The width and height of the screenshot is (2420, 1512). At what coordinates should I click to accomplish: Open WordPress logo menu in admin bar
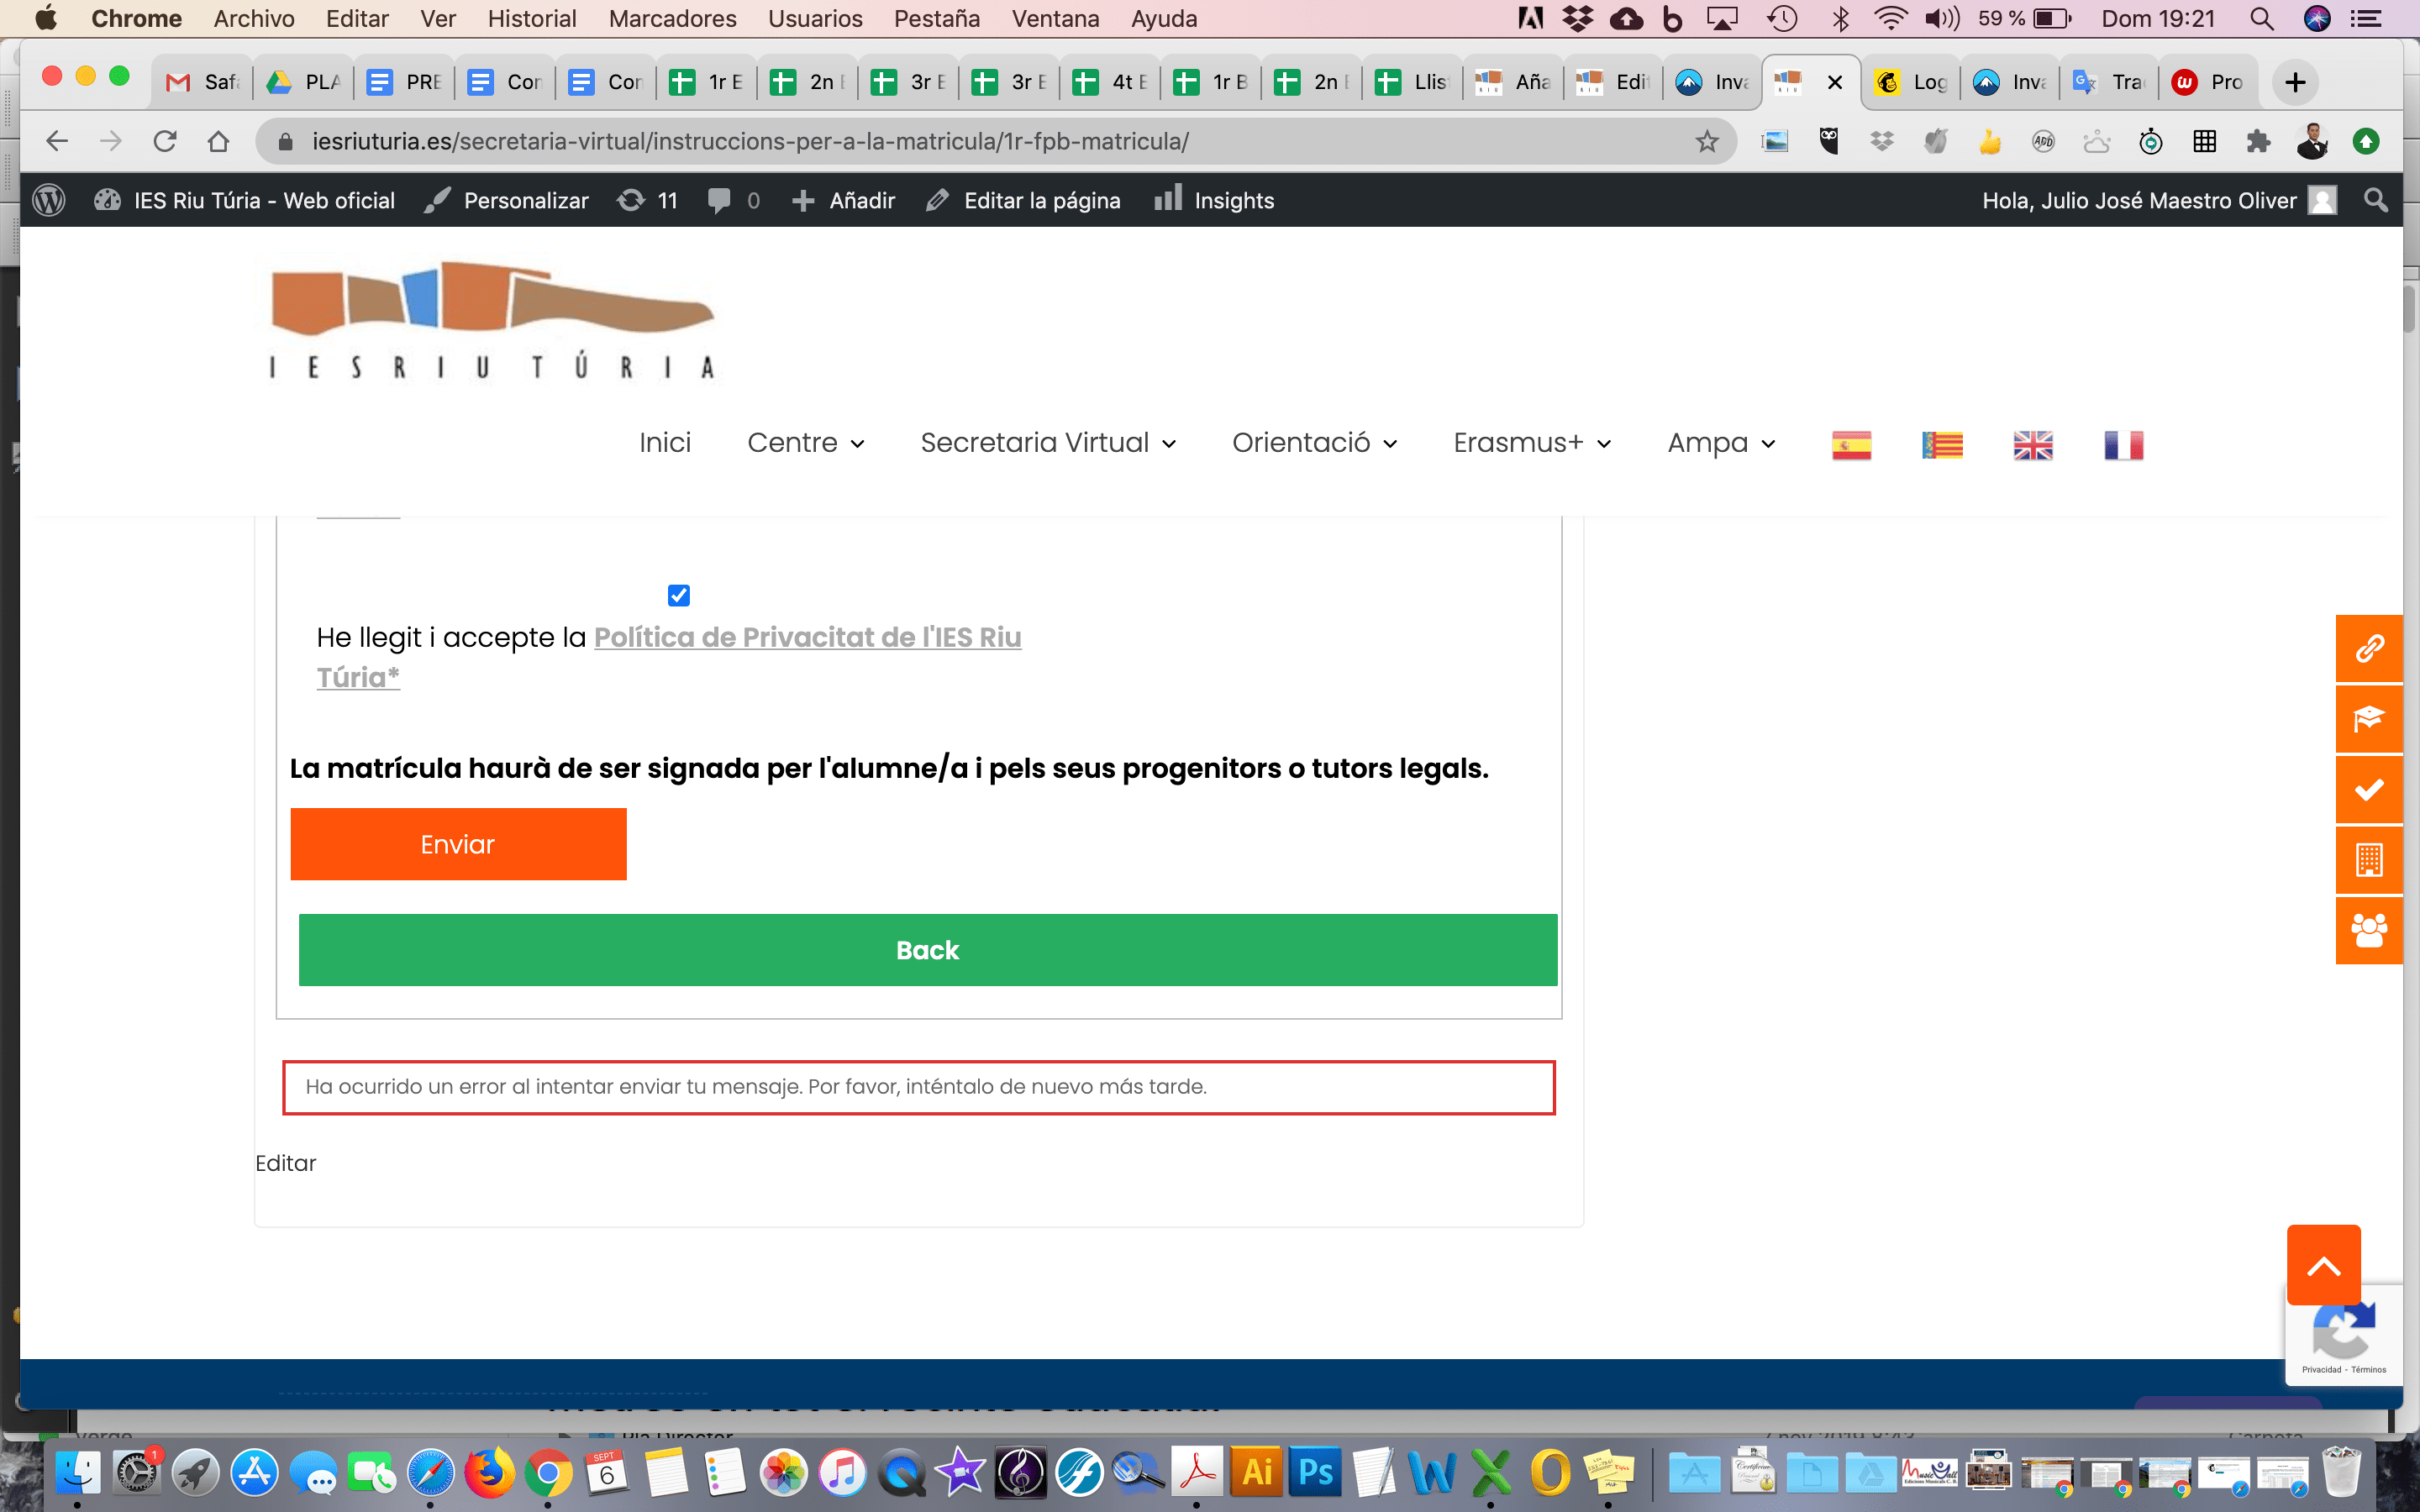(49, 201)
